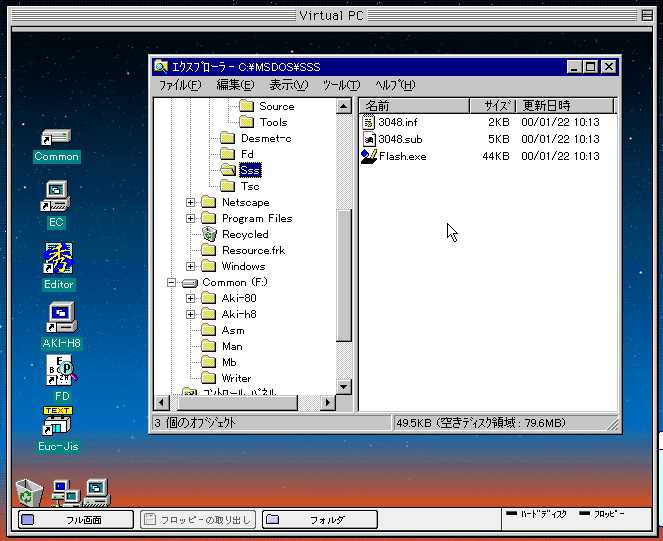This screenshot has height=541, width=663.
Task: Open the ファイル(F) menu
Action: 180,85
